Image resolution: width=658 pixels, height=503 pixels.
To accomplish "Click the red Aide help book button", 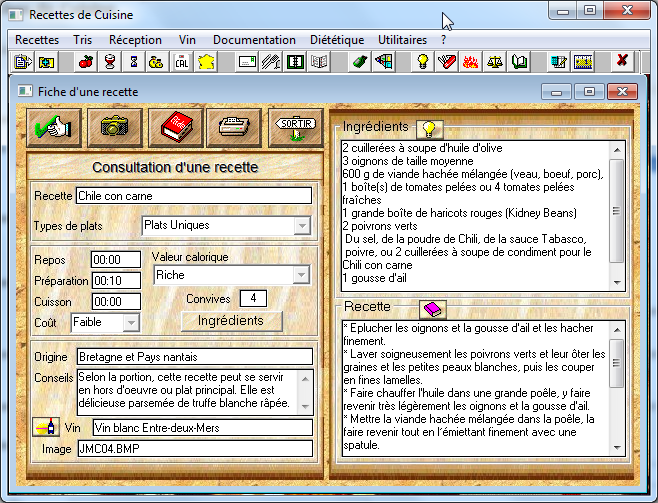I will [x=176, y=128].
